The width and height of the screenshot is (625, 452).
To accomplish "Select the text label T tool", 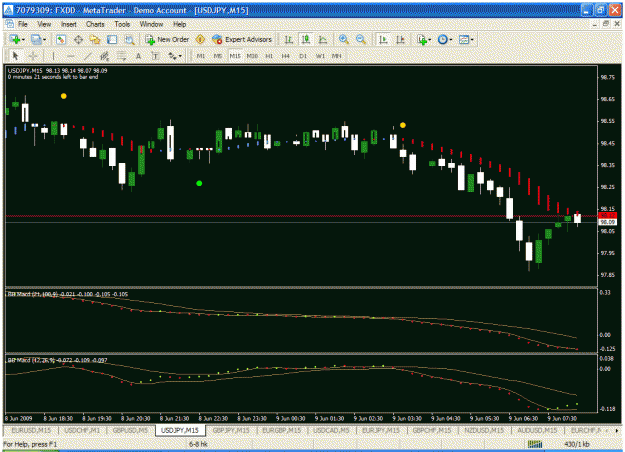I will pos(155,56).
